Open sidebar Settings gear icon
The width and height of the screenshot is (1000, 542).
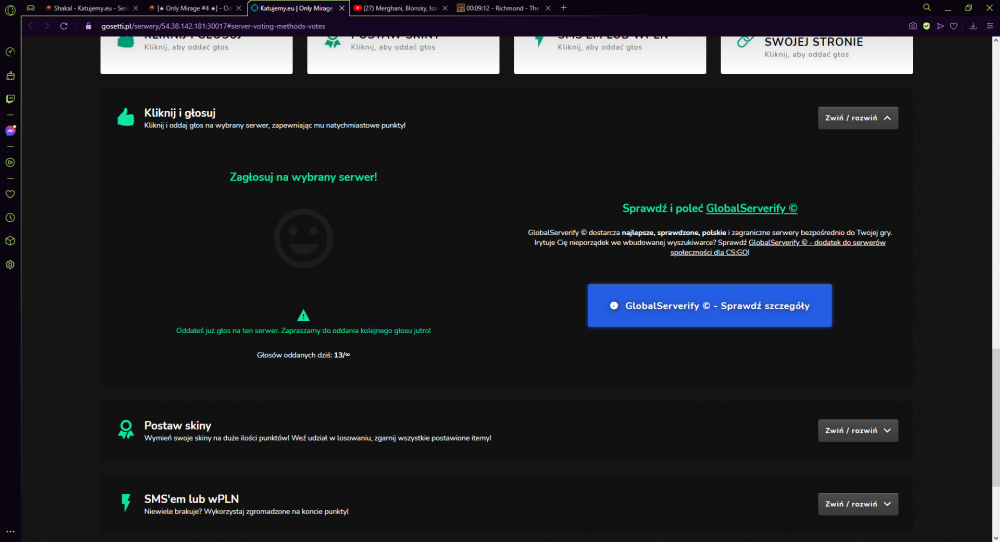(10, 265)
